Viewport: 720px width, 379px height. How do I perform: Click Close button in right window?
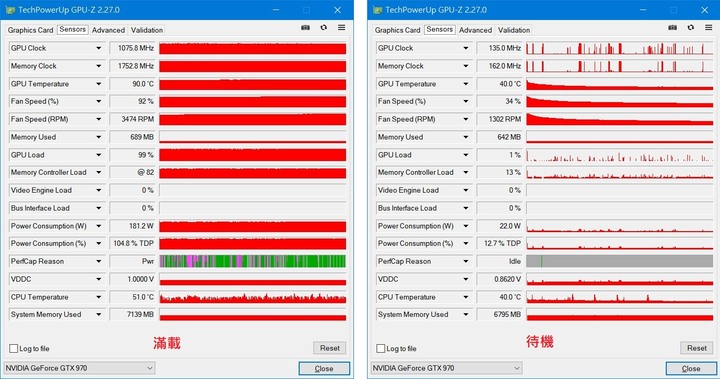pyautogui.click(x=691, y=368)
